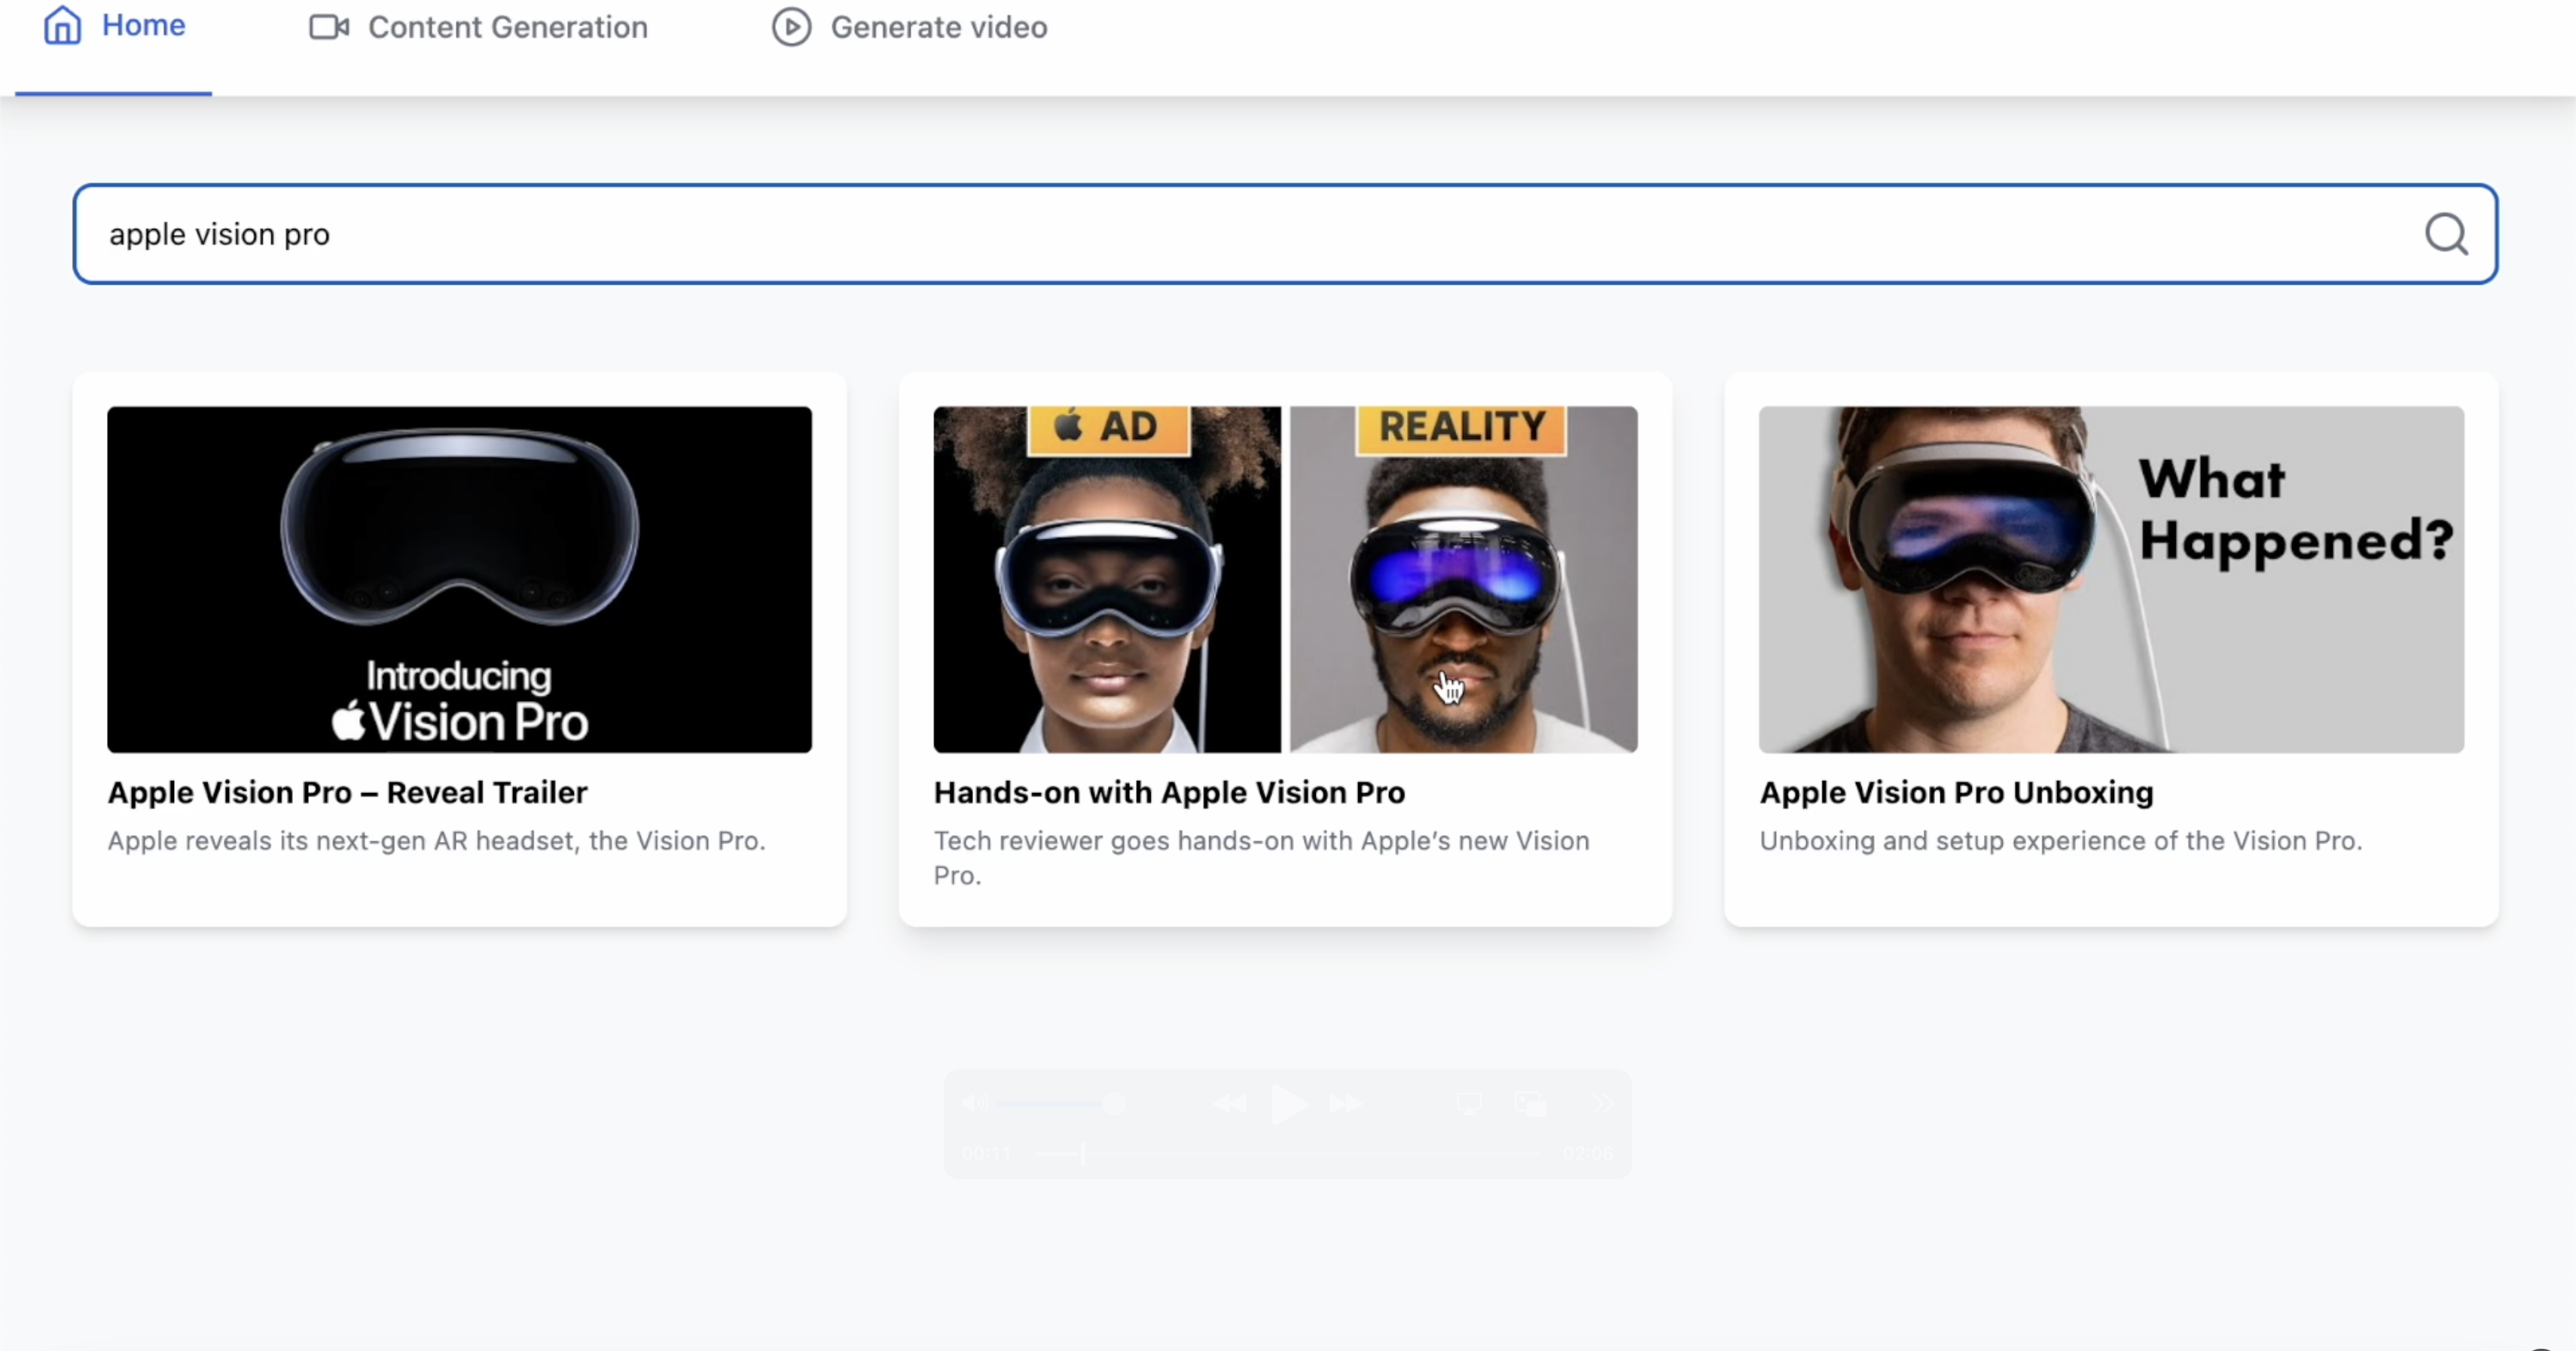Click 'Hands-on with Apple Vision Pro' title
This screenshot has height=1351, width=2576.
(1169, 792)
